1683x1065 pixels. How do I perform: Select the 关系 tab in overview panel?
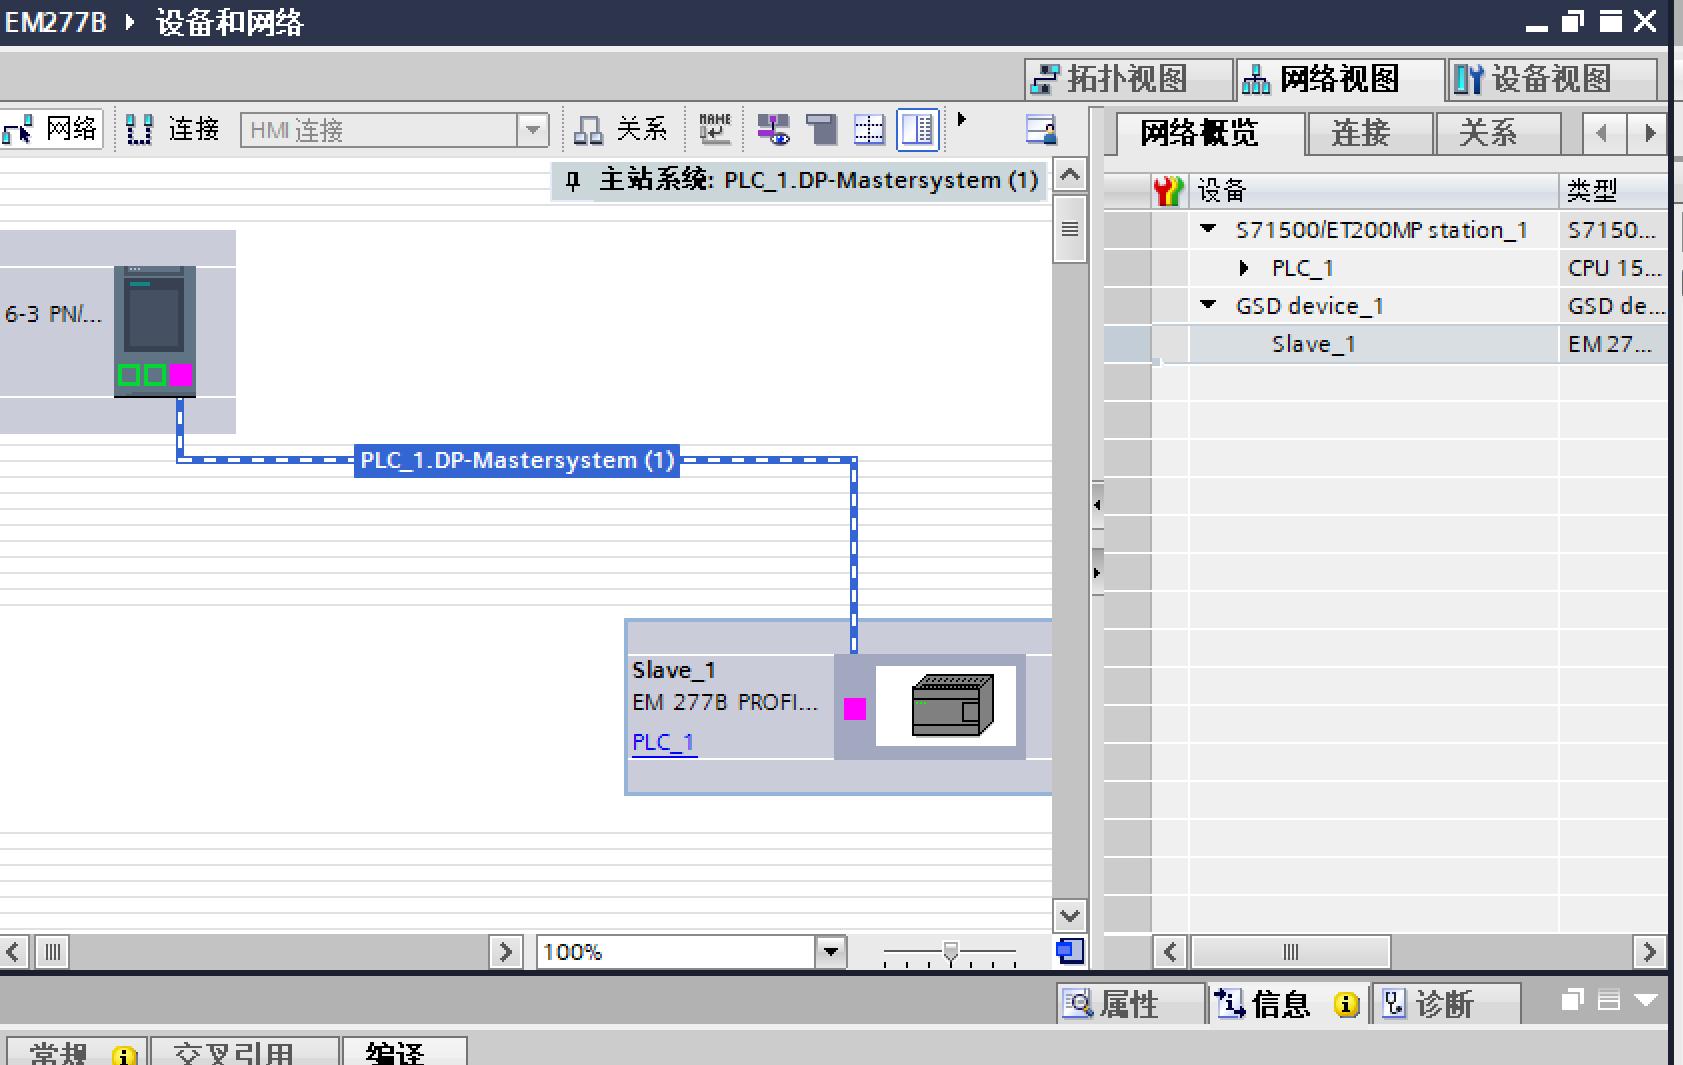tap(1498, 133)
